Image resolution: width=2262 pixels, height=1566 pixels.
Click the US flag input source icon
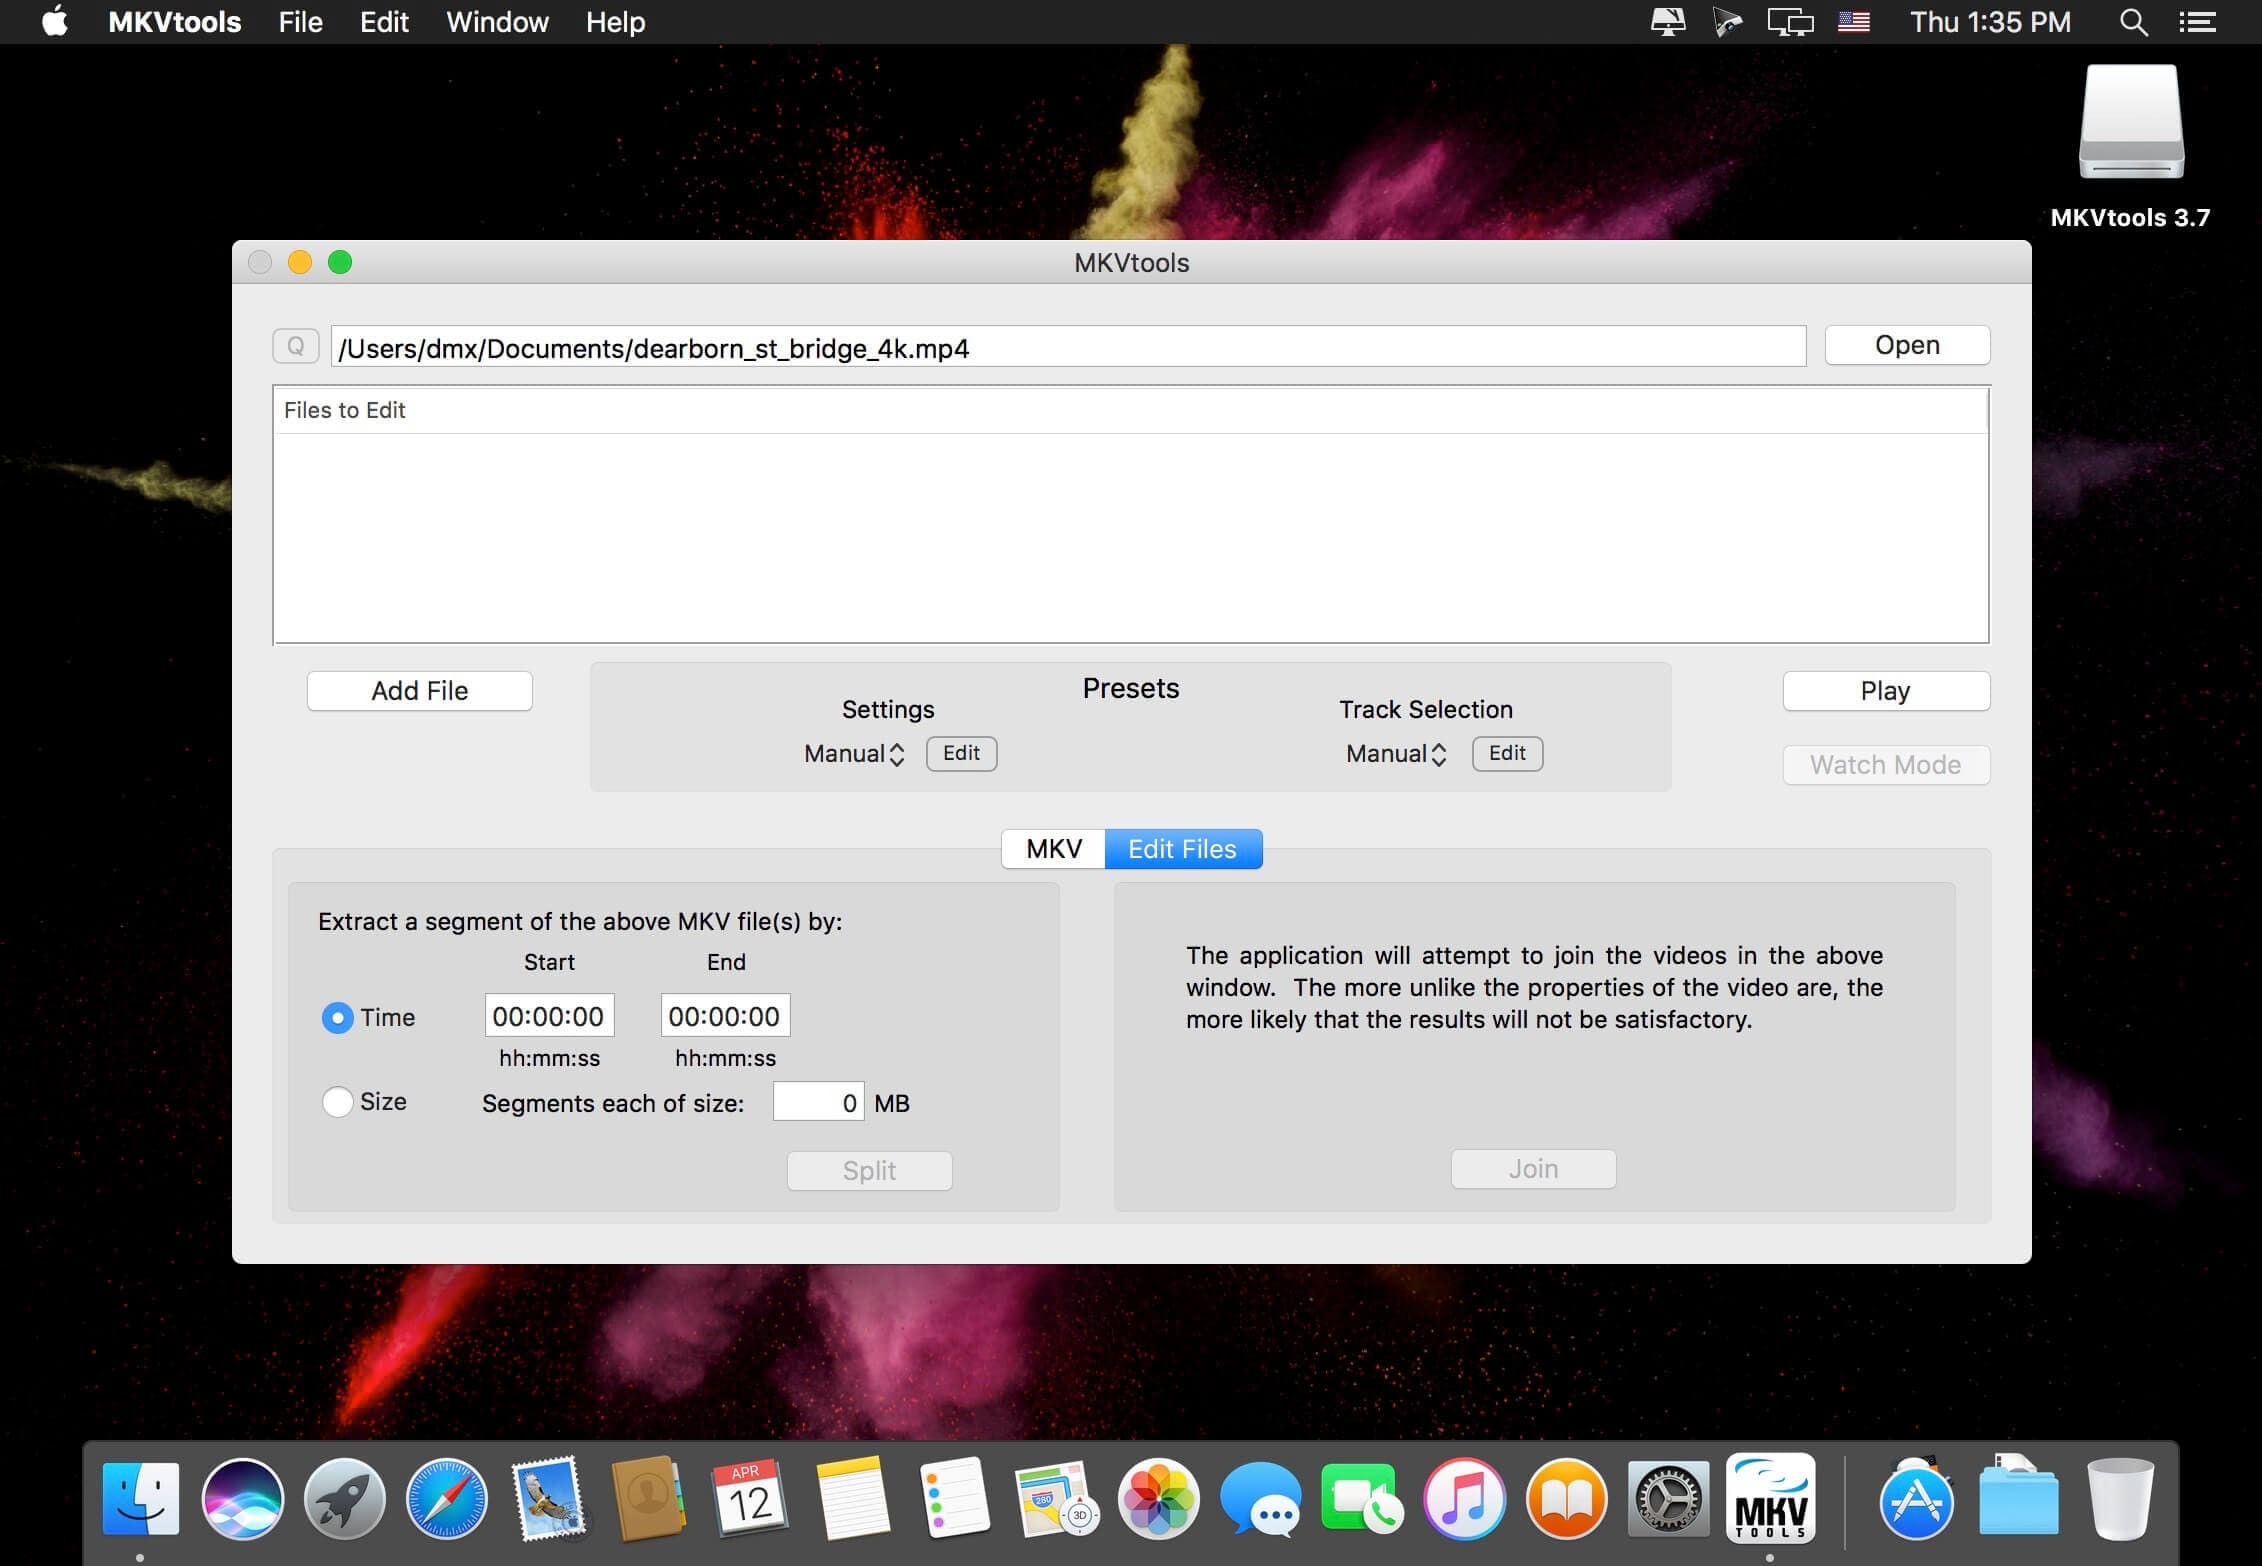pos(1854,21)
